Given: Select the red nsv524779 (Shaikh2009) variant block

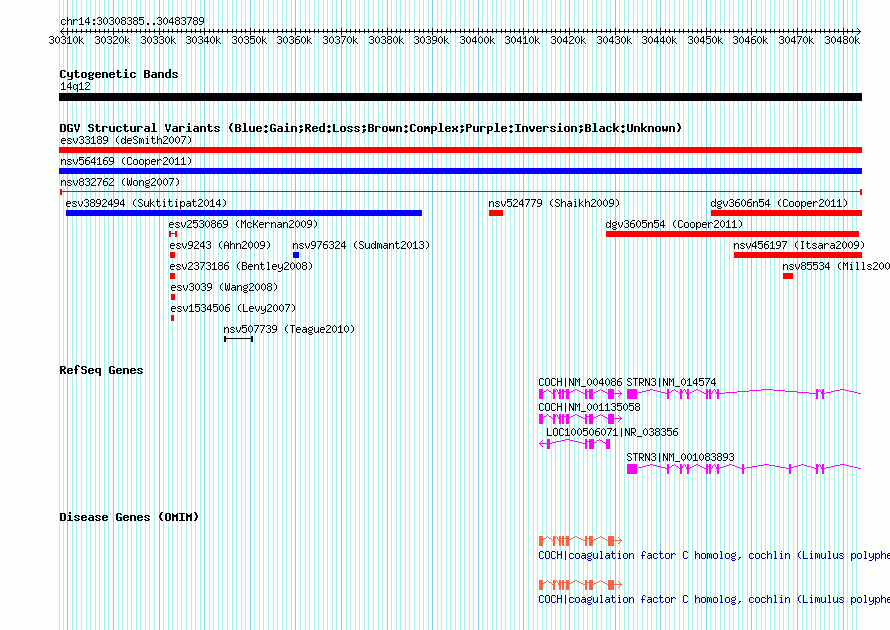Looking at the screenshot, I should point(496,213).
